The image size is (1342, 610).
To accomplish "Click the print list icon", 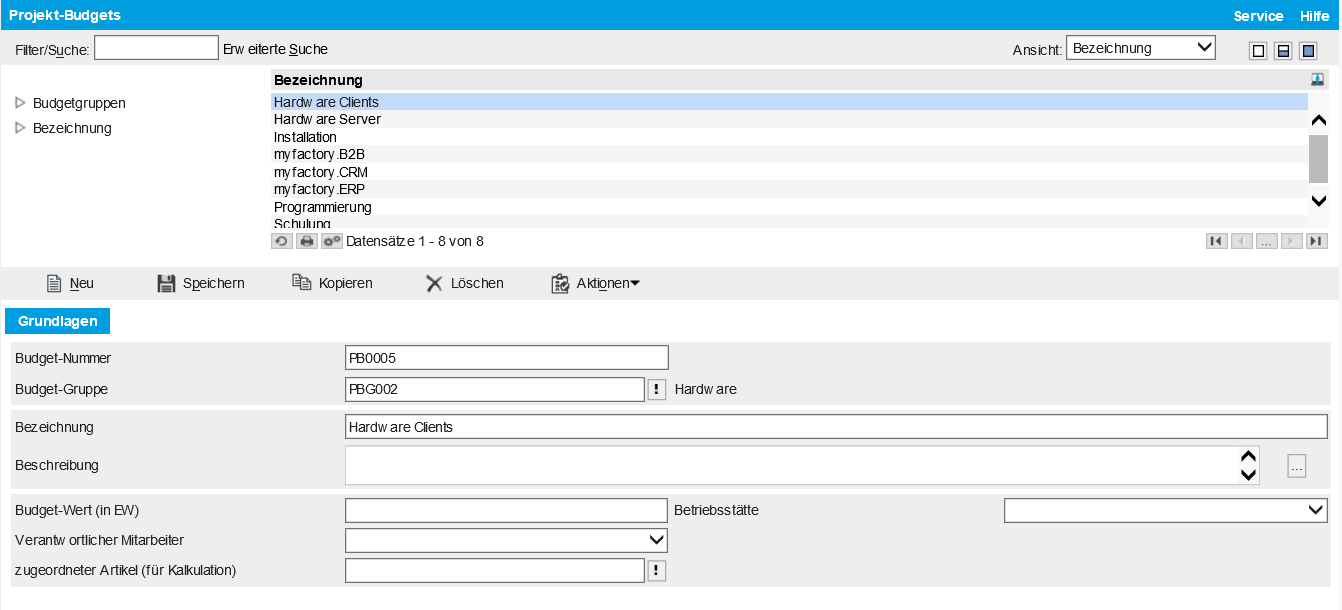I will [x=307, y=241].
